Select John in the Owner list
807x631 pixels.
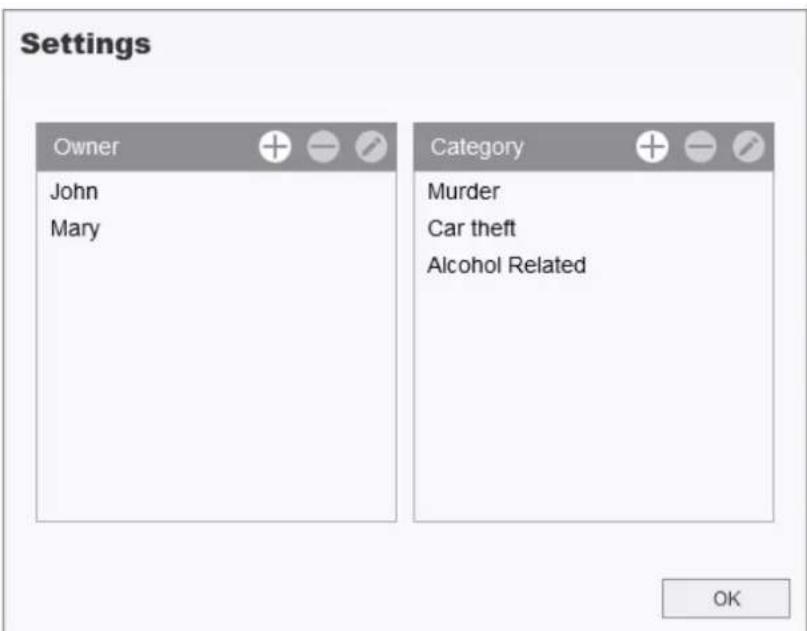pos(74,192)
